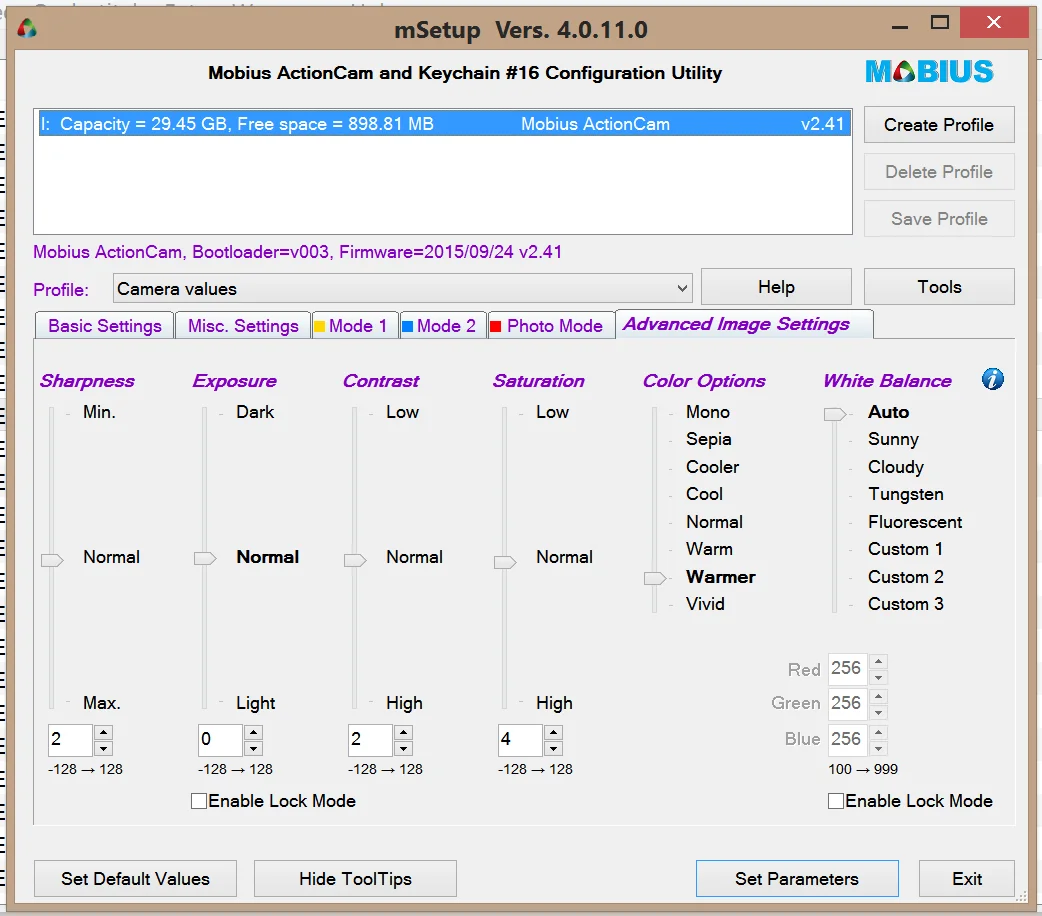The height and width of the screenshot is (916, 1042).
Task: Click the bootloader and firmware info text
Action: tap(298, 252)
